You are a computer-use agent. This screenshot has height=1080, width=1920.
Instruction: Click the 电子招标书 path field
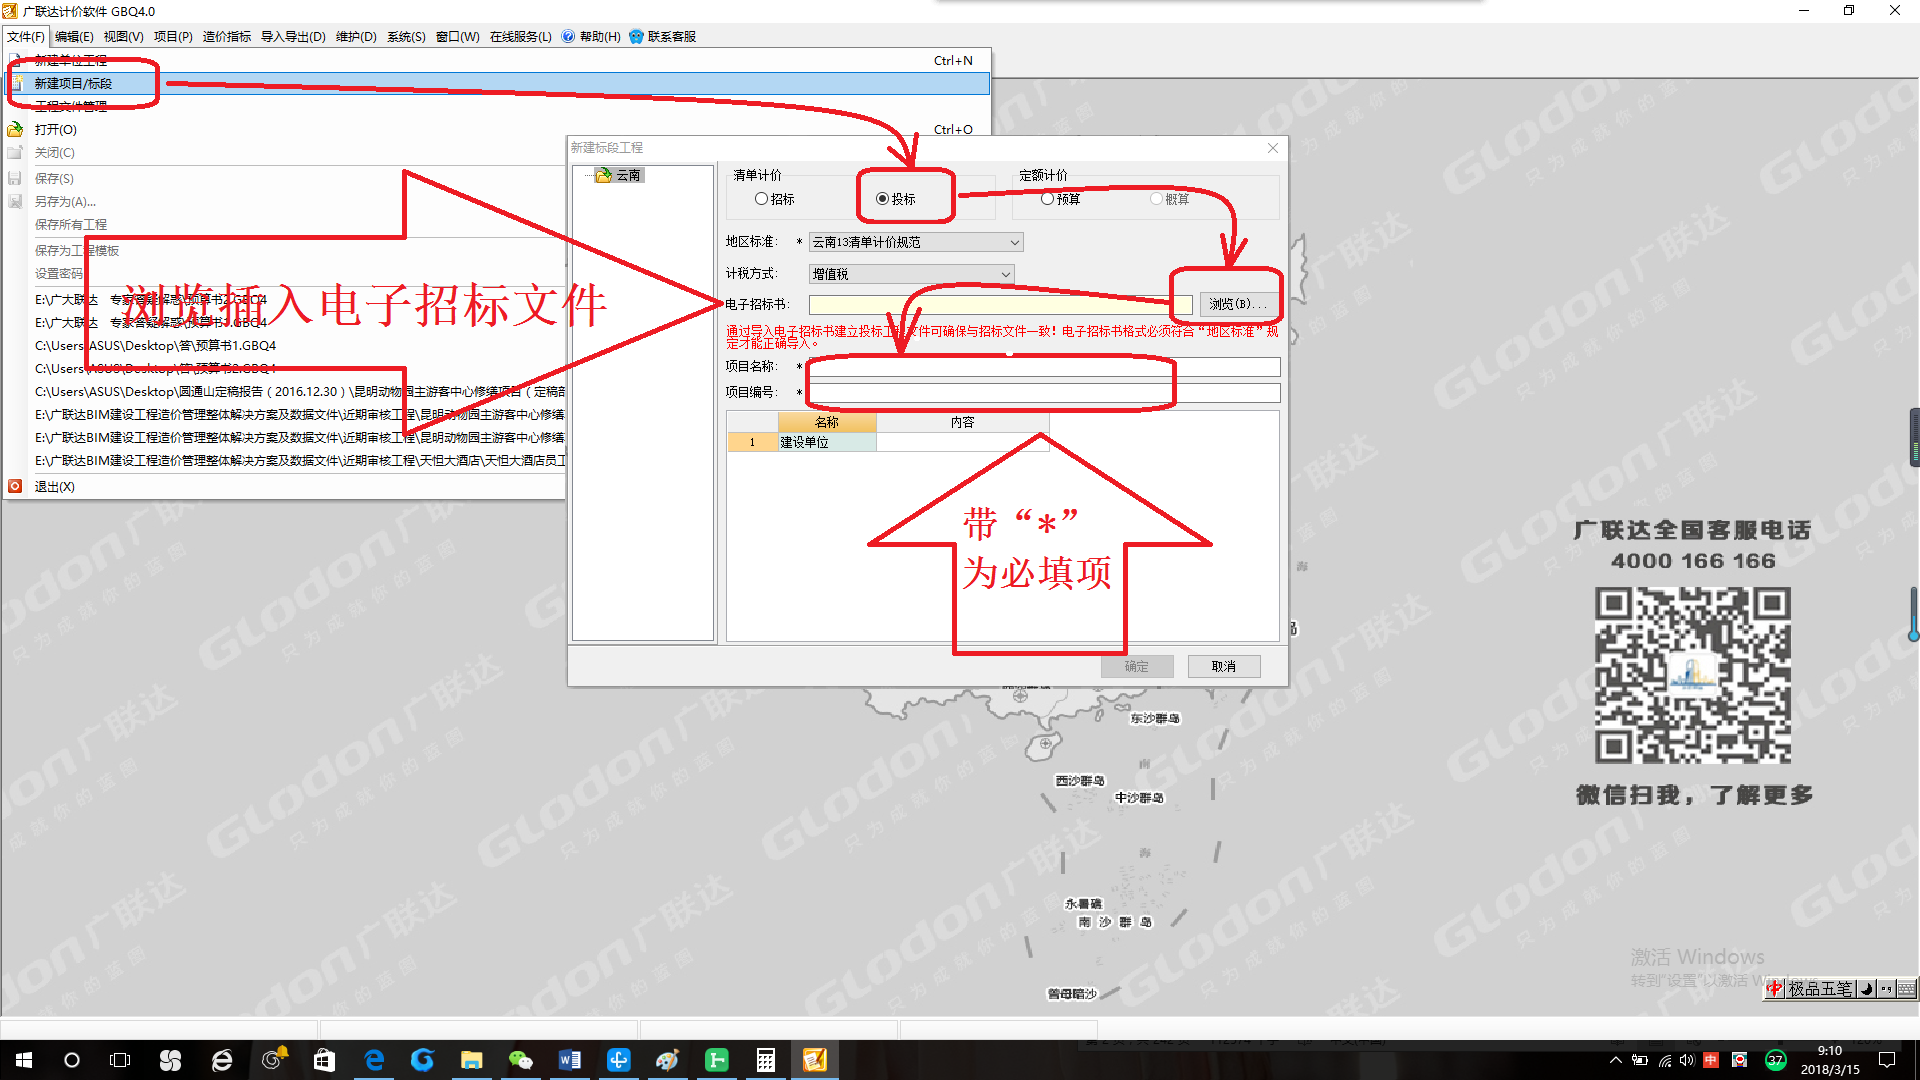[1001, 305]
